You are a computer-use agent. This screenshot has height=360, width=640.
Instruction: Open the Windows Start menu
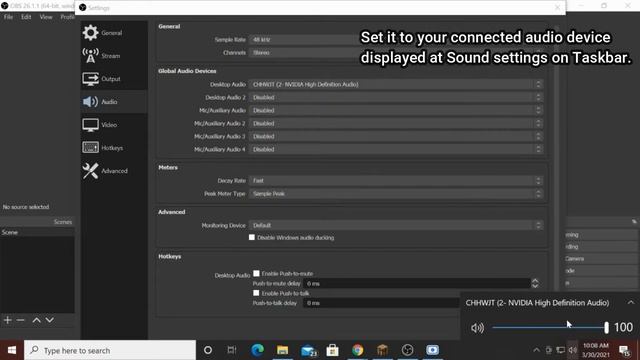click(12, 350)
